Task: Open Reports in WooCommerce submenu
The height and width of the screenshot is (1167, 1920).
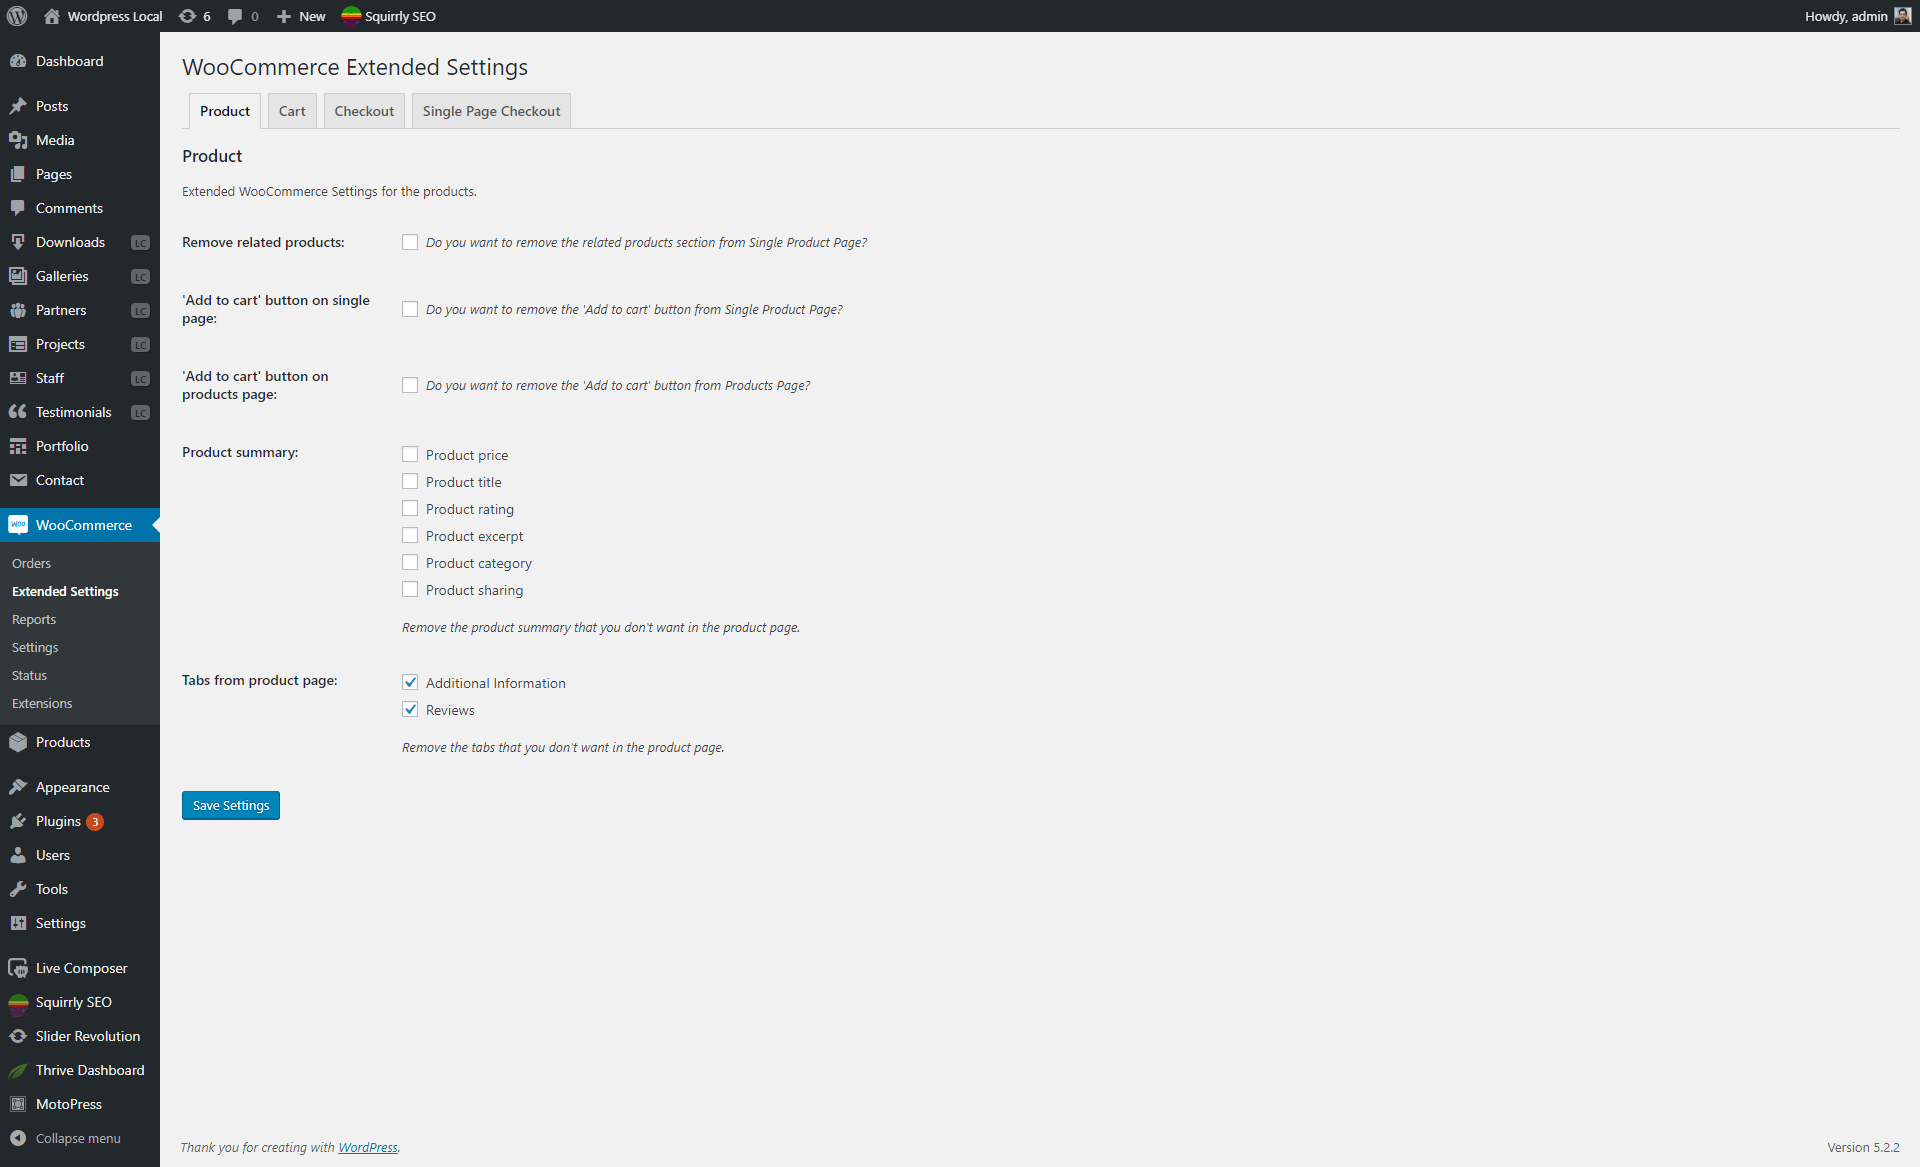Action: [x=34, y=619]
